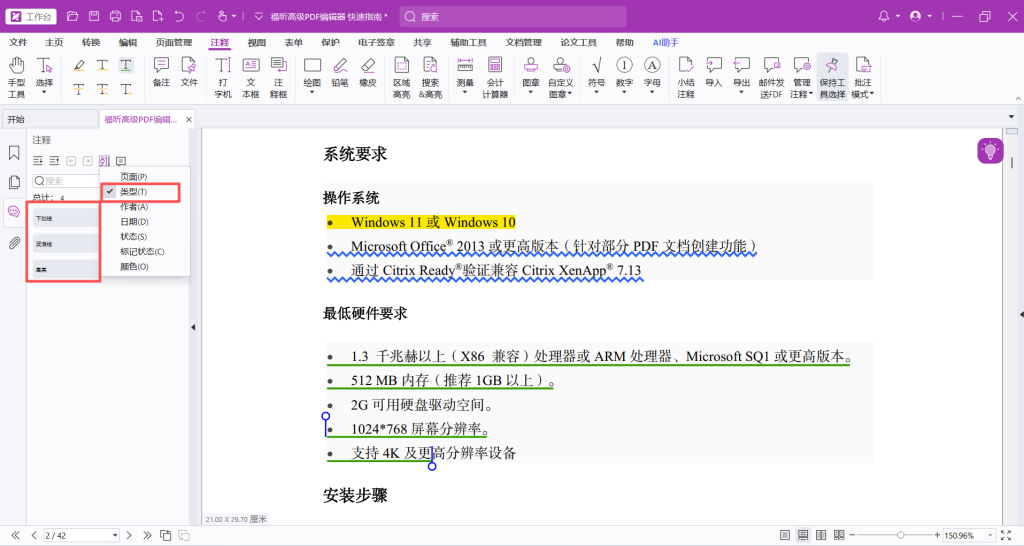Switch to the 主页 ribbon tab
Image resolution: width=1024 pixels, height=546 pixels.
click(54, 42)
